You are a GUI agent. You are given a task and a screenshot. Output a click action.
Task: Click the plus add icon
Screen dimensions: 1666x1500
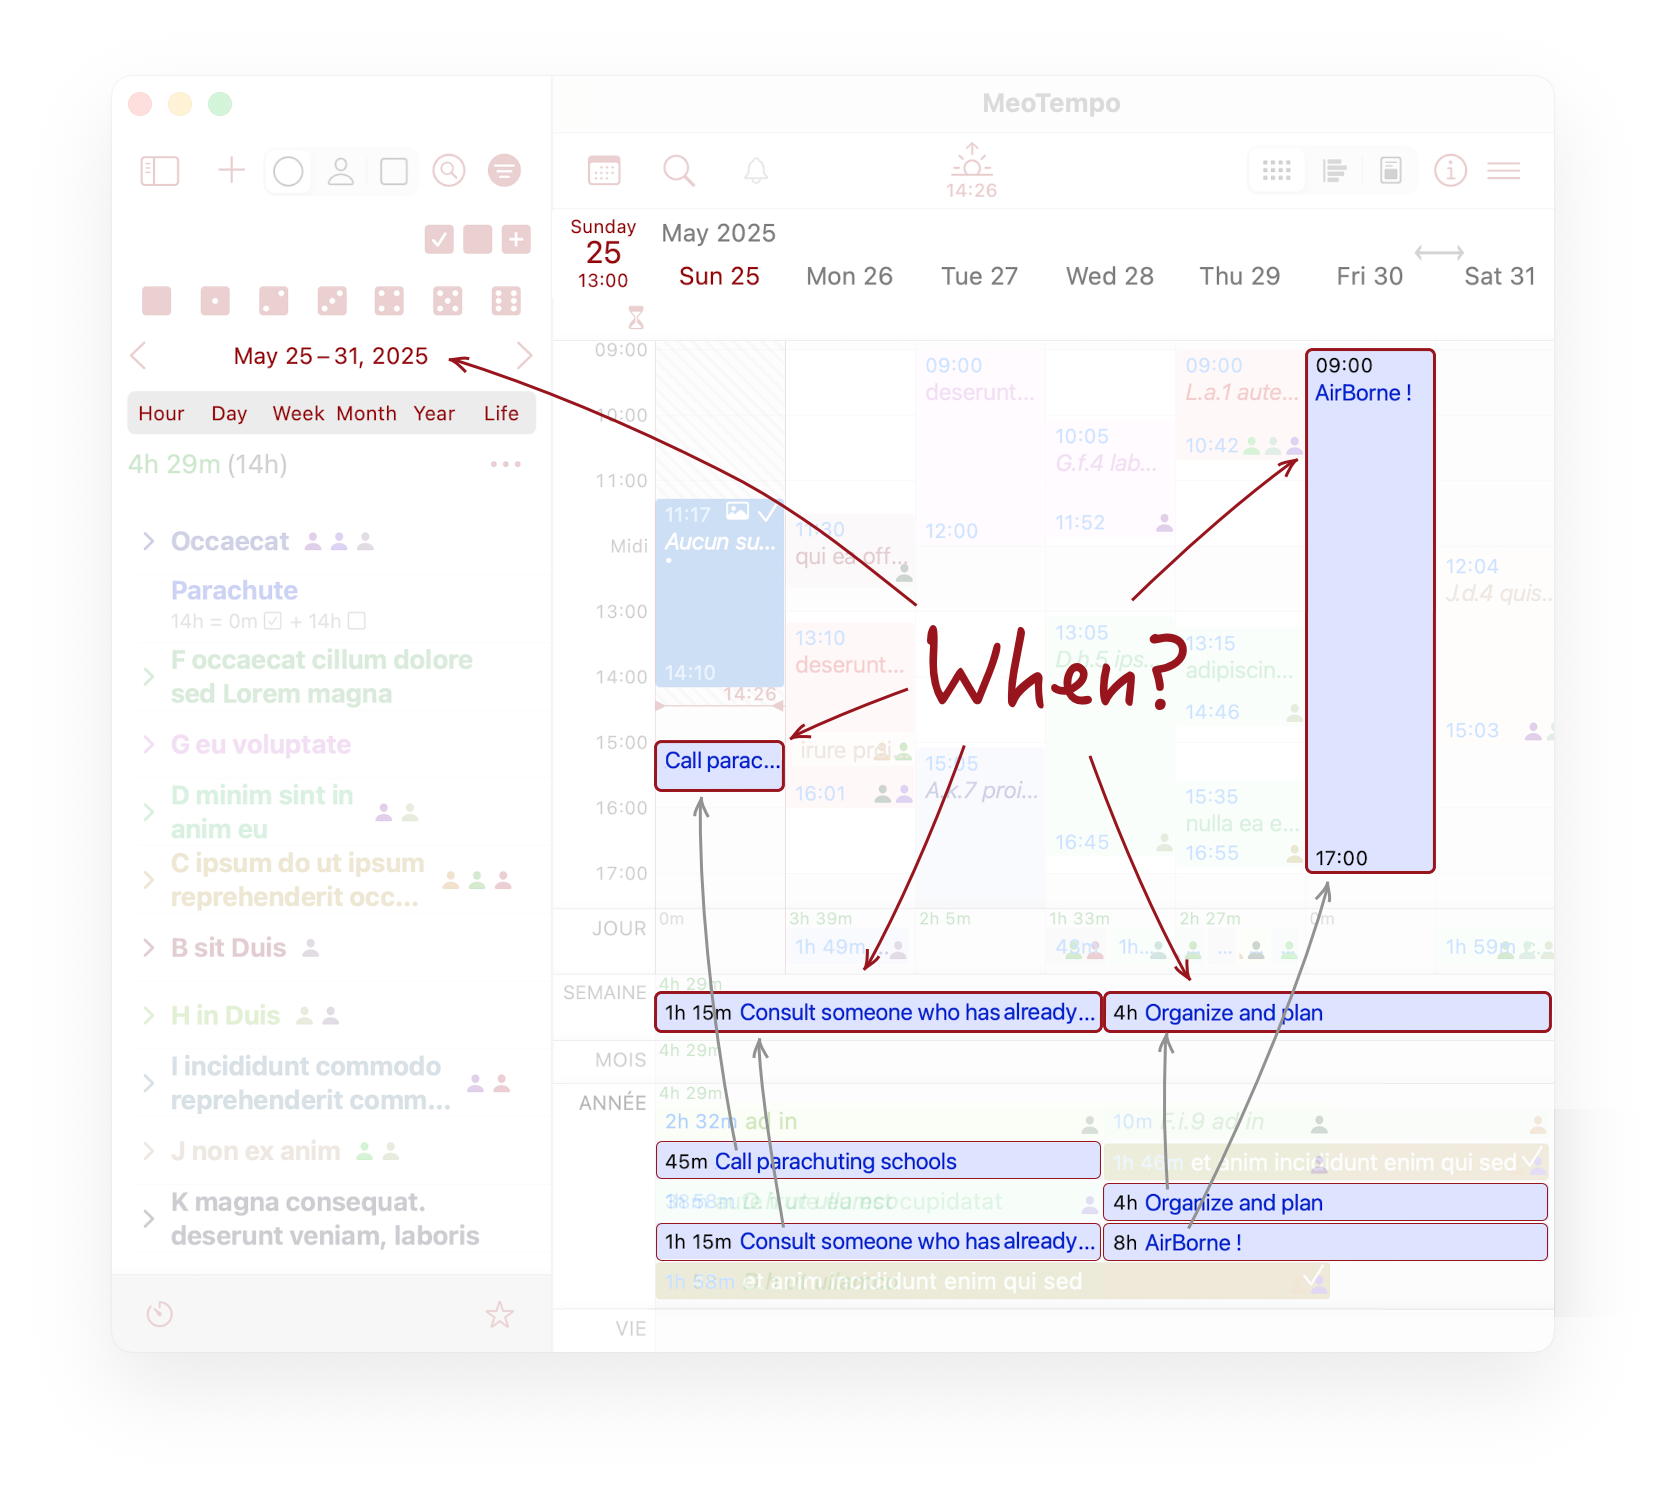coord(231,170)
